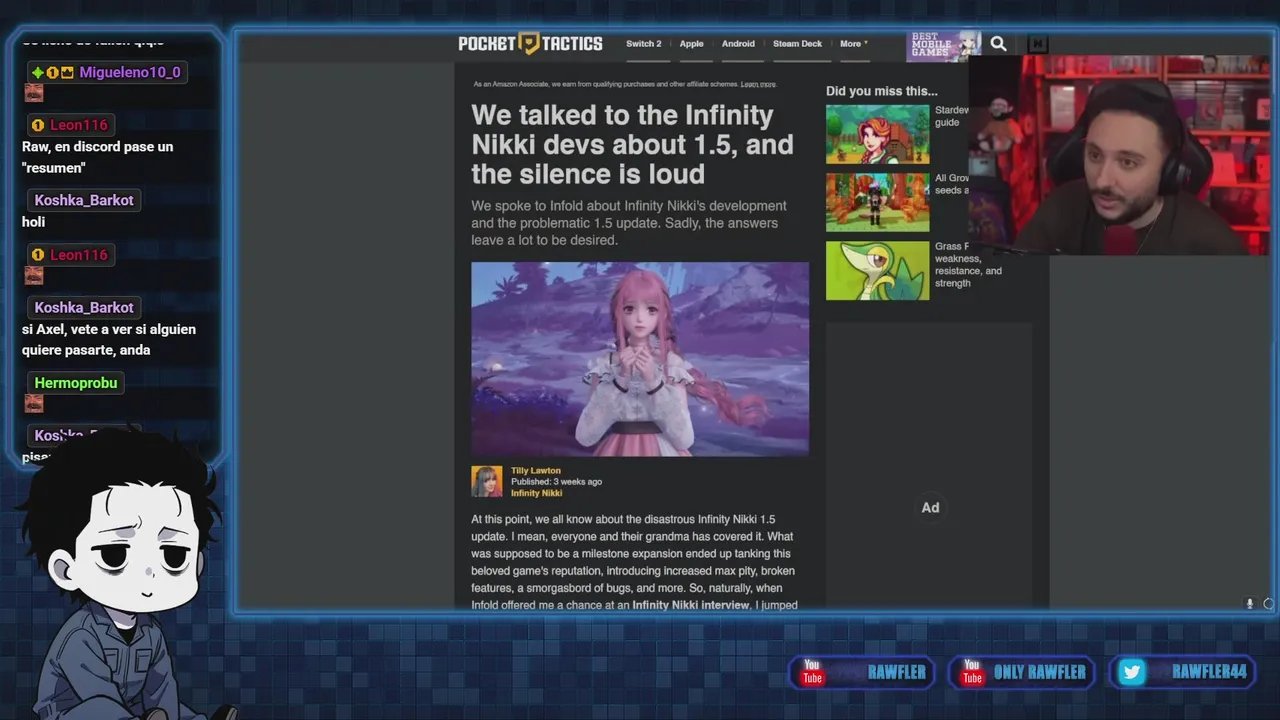Click the YouTube logo on ONLY RAWFLER badge

coord(972,672)
